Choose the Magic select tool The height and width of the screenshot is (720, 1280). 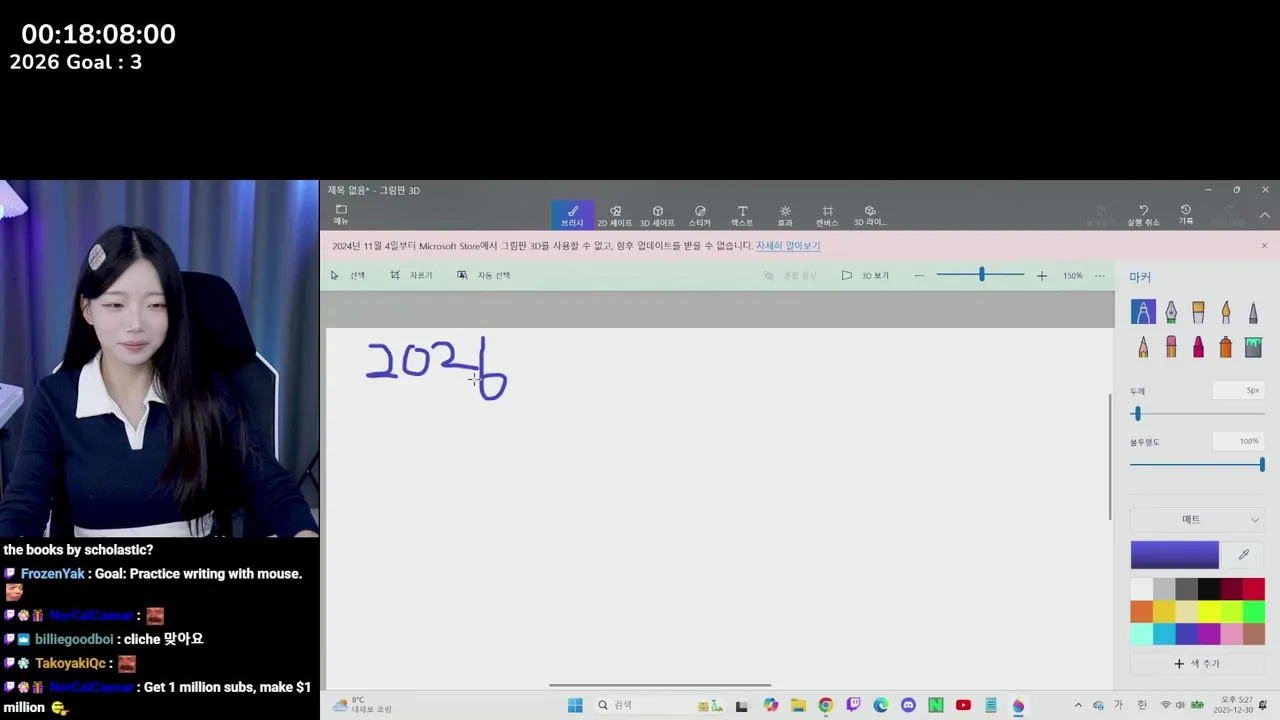click(x=484, y=275)
